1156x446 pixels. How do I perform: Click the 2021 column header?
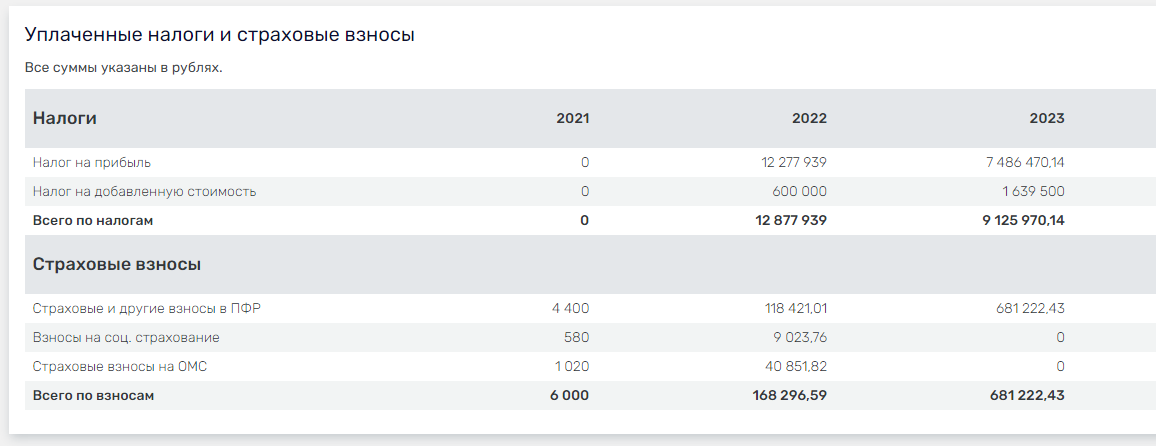tap(573, 118)
